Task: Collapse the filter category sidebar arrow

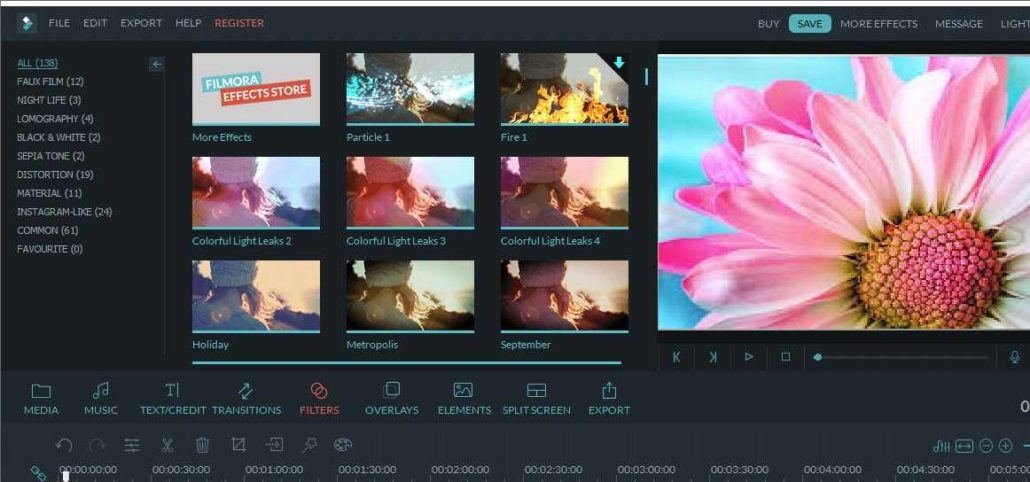Action: [x=156, y=64]
